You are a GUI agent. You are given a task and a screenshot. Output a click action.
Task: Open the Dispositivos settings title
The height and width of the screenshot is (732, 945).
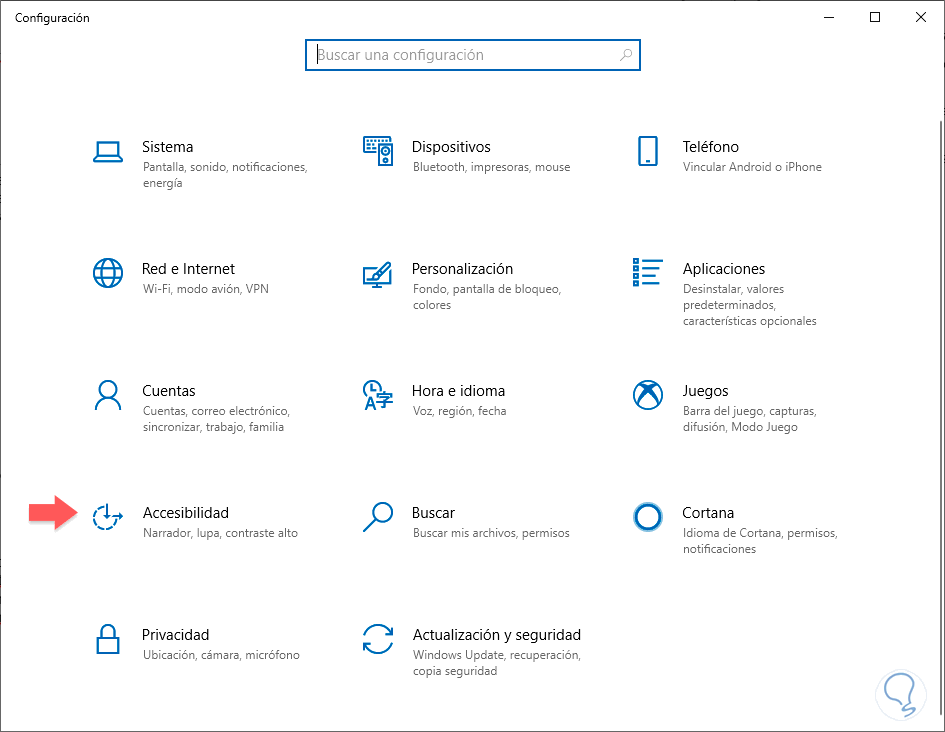coord(451,147)
